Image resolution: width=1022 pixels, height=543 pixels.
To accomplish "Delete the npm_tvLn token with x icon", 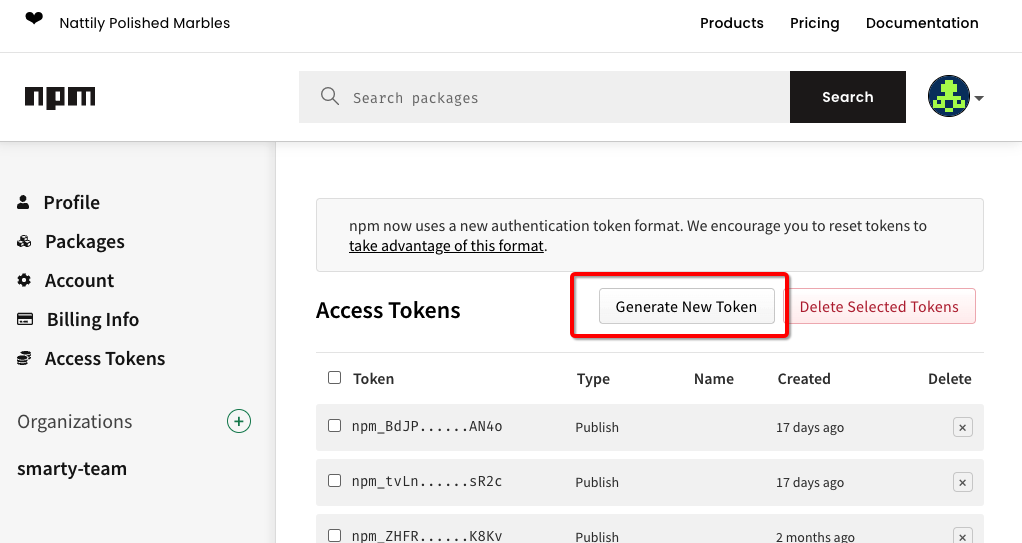I will pyautogui.click(x=962, y=482).
